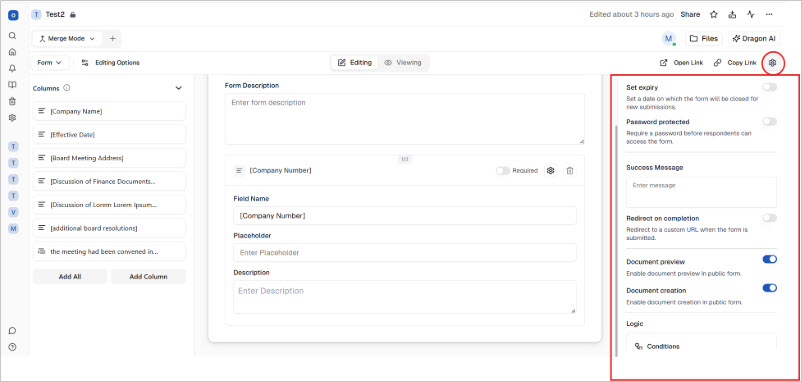Click the Test2 document title
Screen dimensions: 802x382
56,14
